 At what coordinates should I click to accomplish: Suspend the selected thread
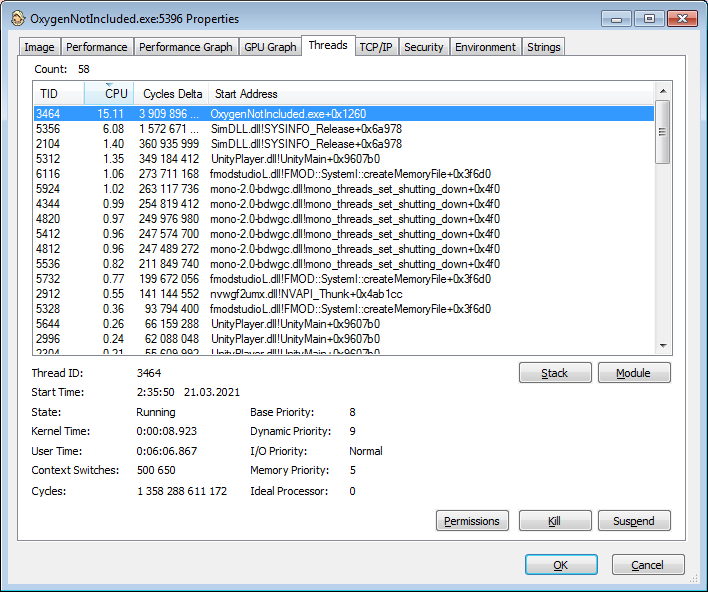click(x=634, y=521)
